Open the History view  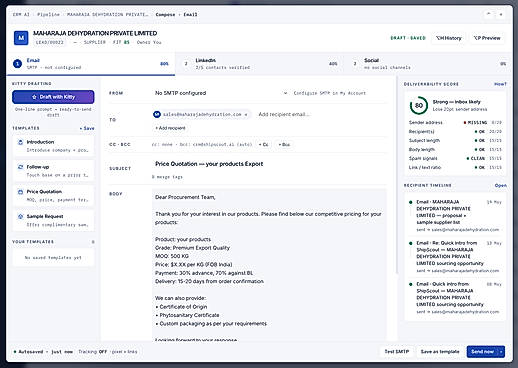[449, 38]
